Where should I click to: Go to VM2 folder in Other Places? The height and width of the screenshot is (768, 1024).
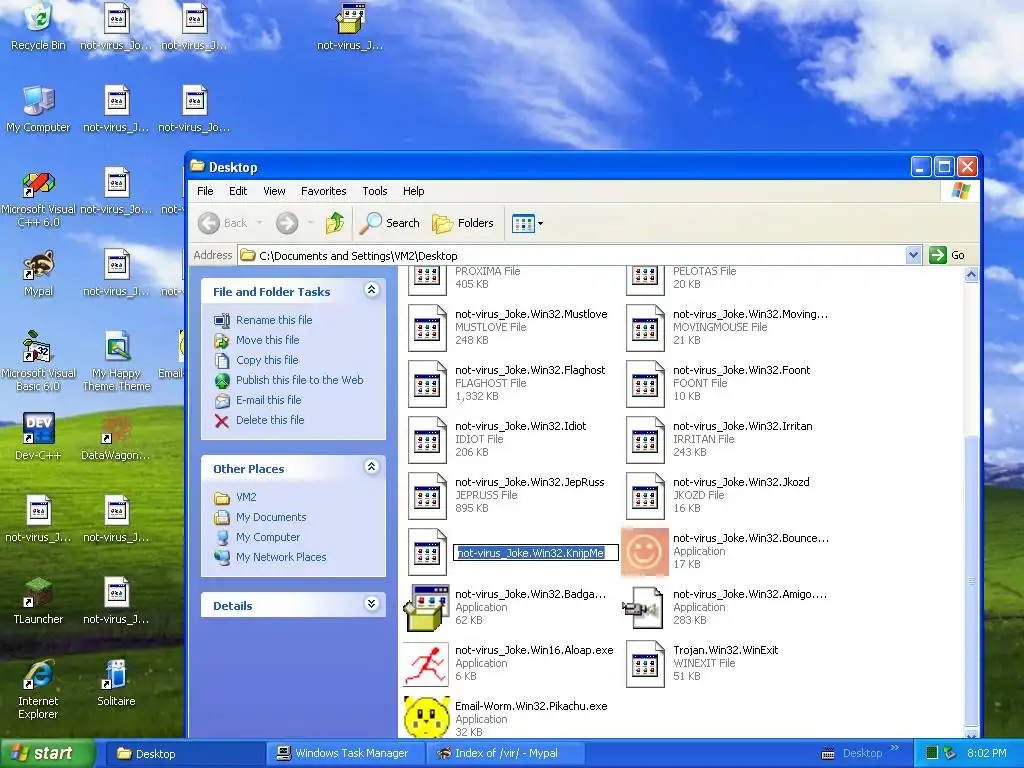(246, 498)
